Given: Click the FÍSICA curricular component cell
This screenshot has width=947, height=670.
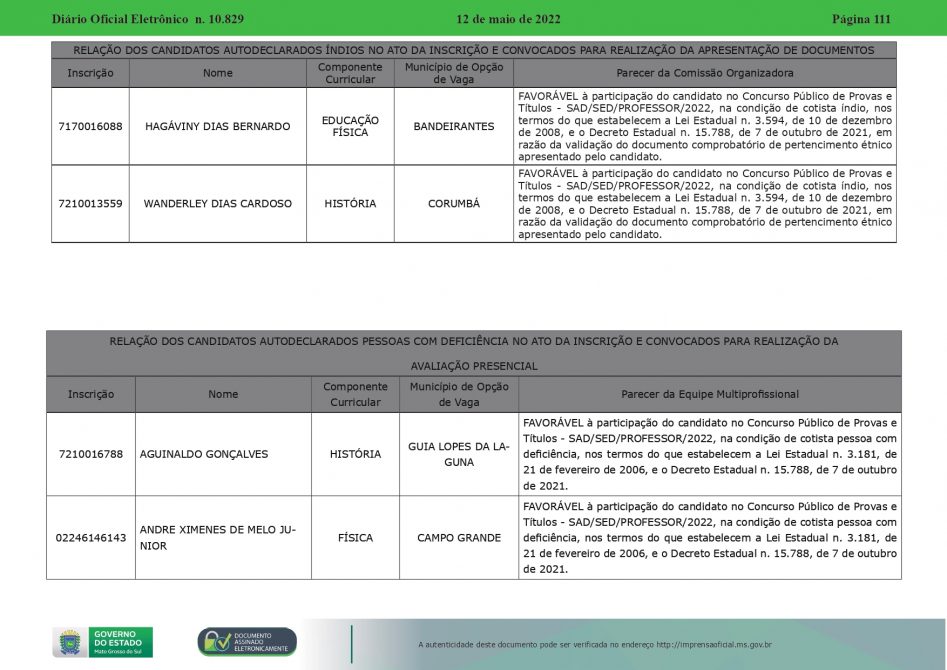Looking at the screenshot, I should (x=355, y=538).
